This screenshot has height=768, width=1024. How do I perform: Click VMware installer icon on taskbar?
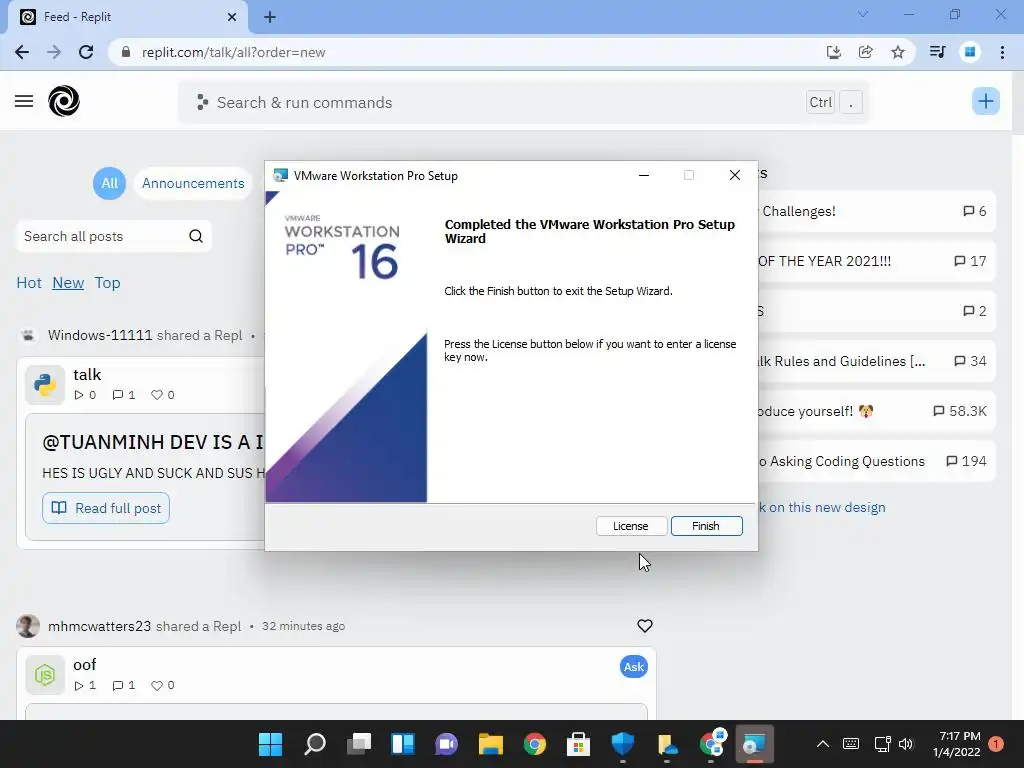pos(754,744)
